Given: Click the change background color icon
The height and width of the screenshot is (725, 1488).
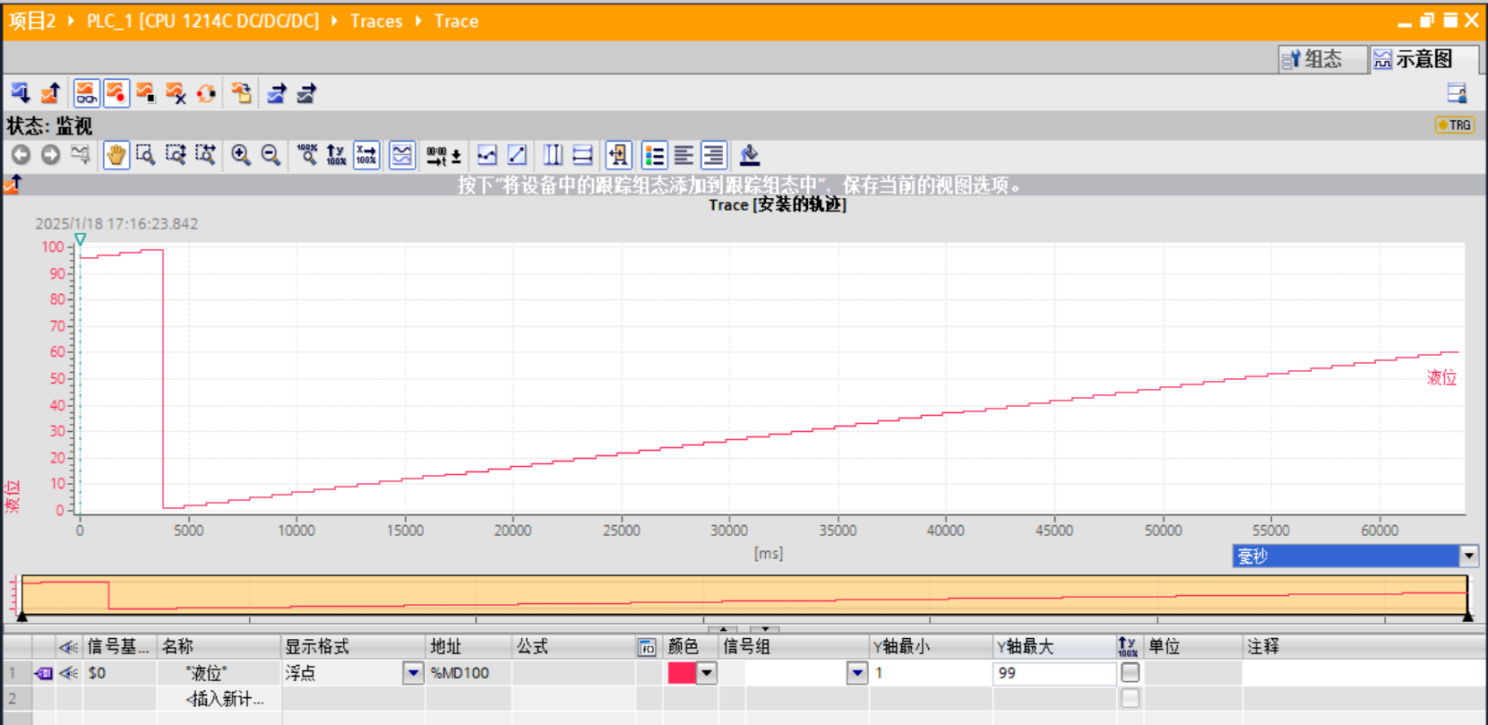Looking at the screenshot, I should point(750,155).
